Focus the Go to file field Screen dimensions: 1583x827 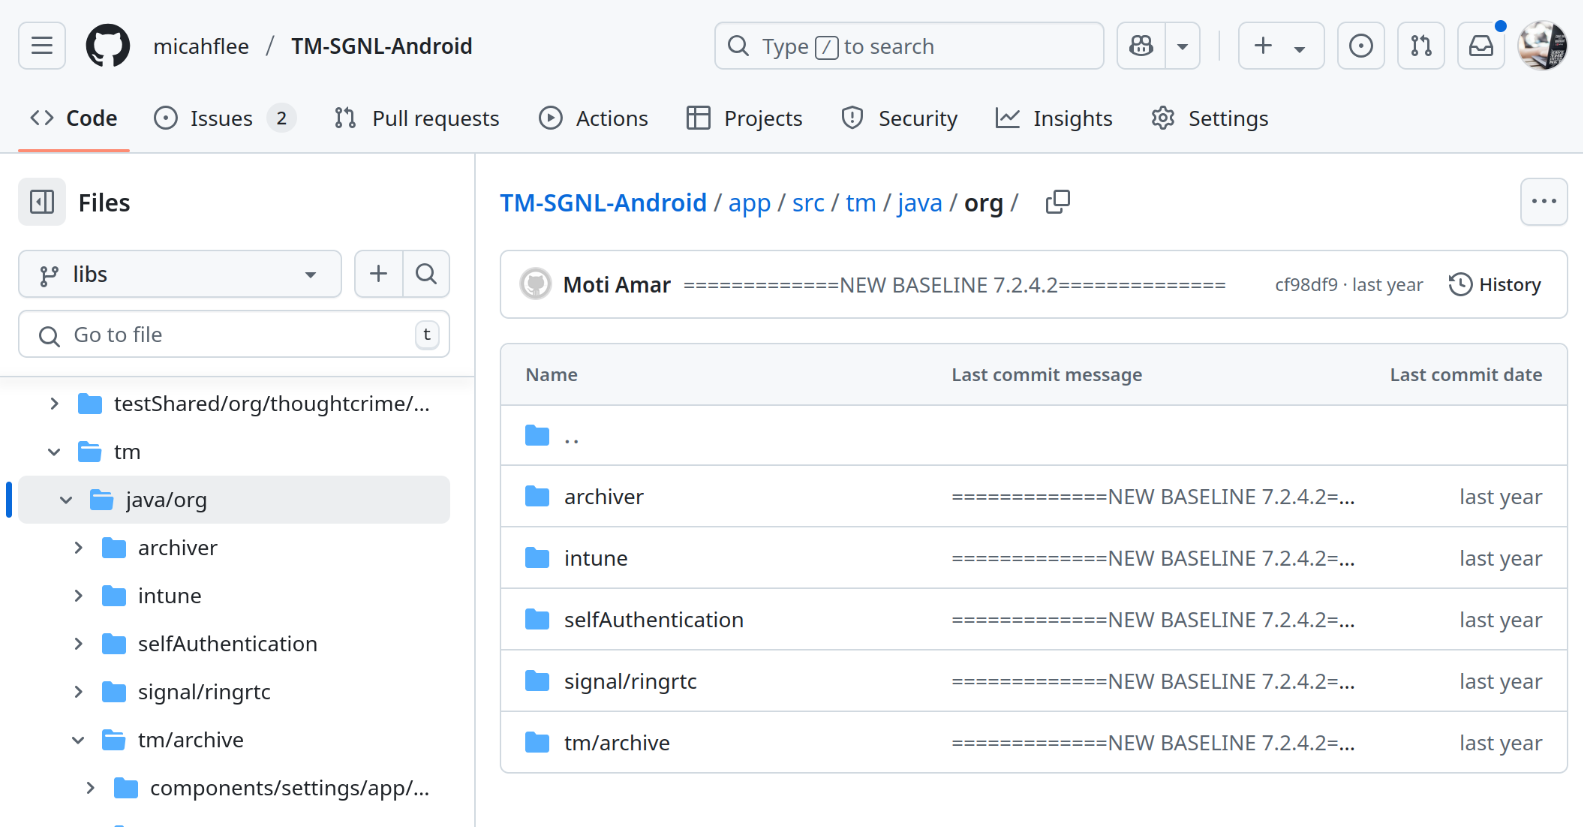tap(234, 334)
